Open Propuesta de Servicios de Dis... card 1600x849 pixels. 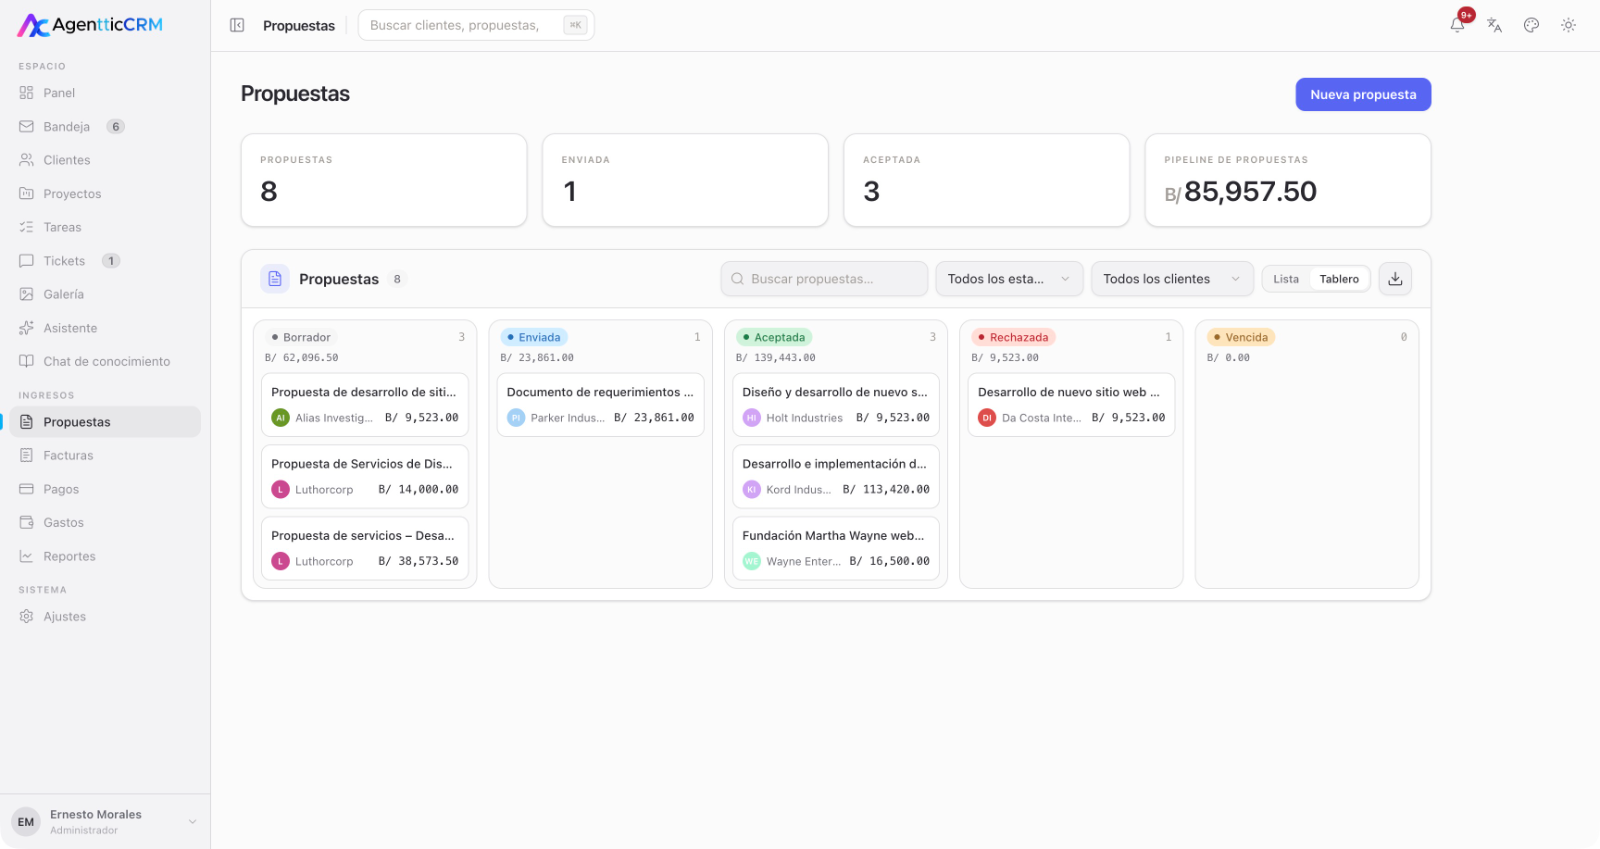365,477
